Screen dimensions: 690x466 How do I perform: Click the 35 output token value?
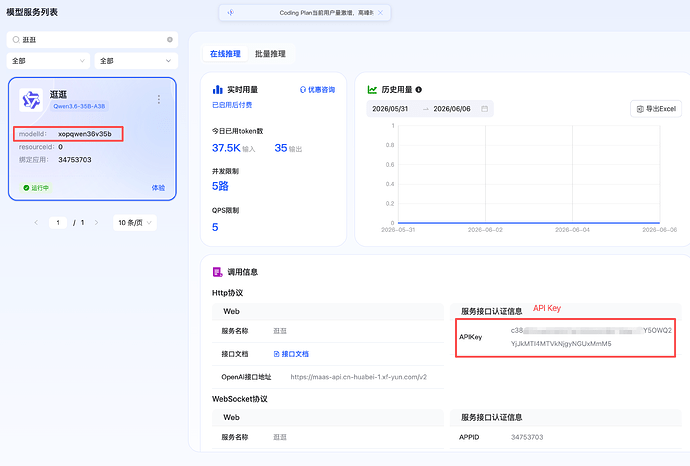click(x=281, y=148)
